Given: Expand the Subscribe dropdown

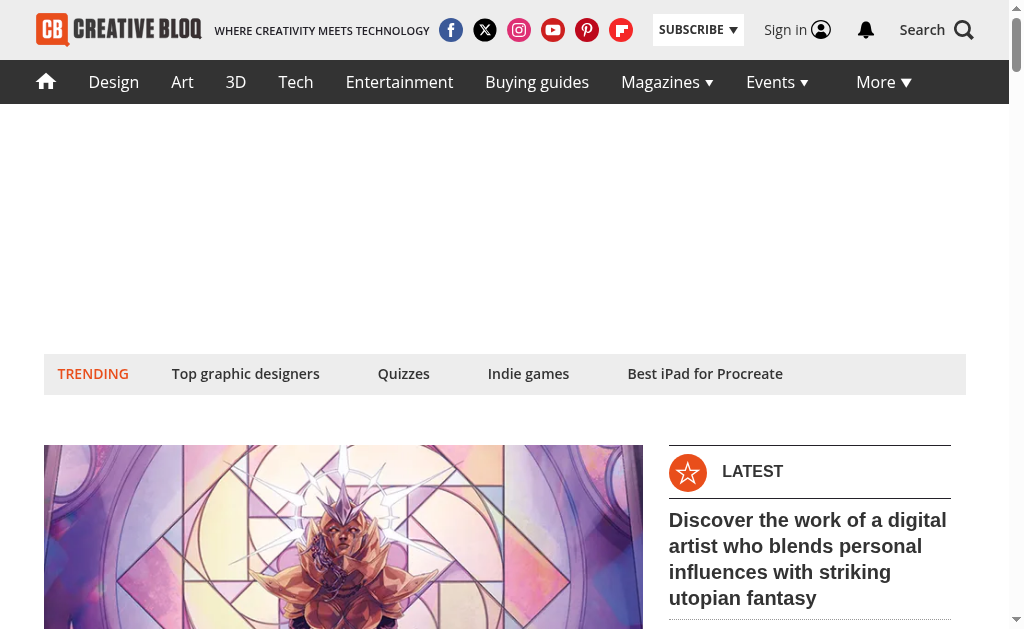Looking at the screenshot, I should pos(698,30).
